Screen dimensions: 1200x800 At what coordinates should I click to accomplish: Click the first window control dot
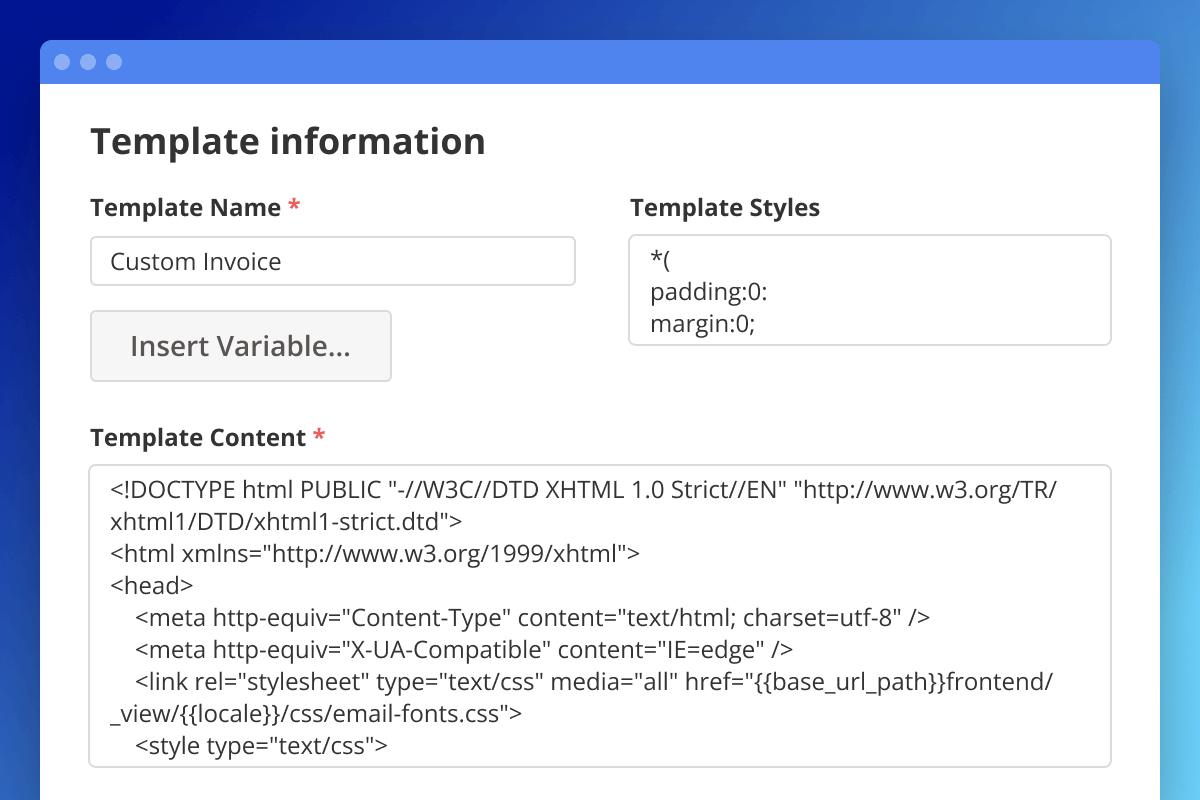click(62, 62)
